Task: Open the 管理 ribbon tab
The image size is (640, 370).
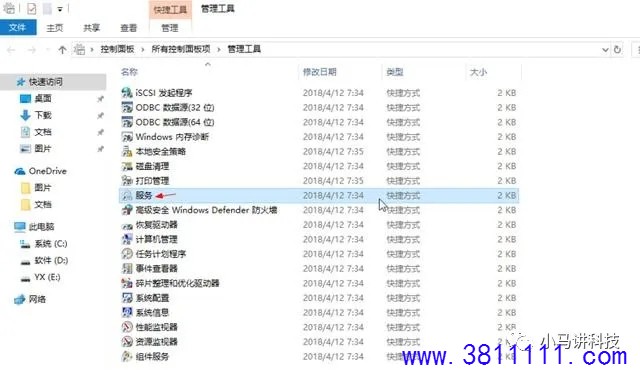Action: [x=170, y=28]
